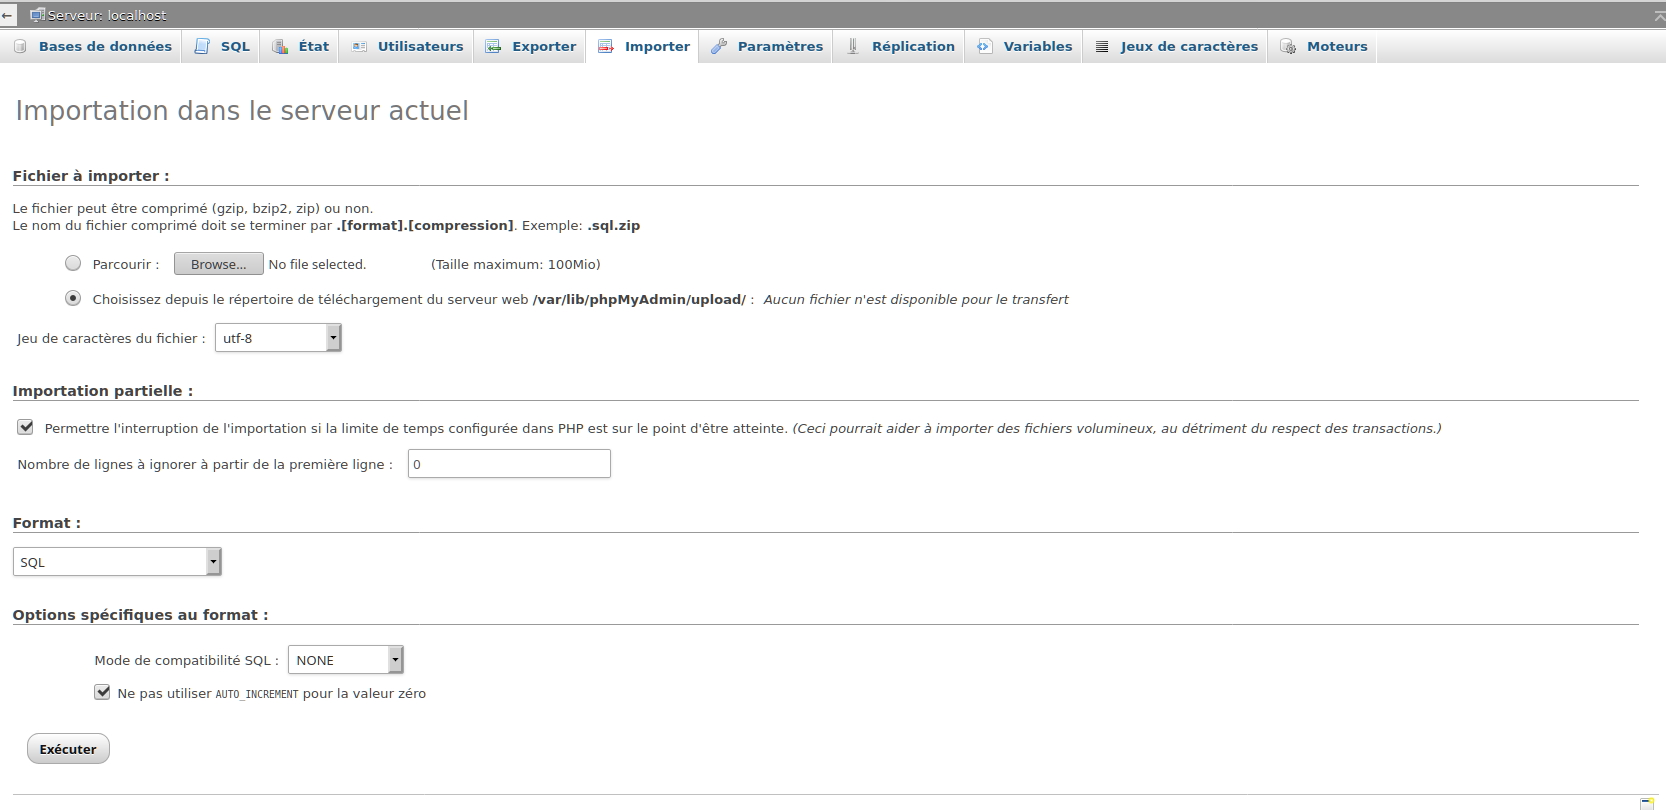Click the Exporter tab icon
Image resolution: width=1666 pixels, height=810 pixels.
pyautogui.click(x=493, y=46)
